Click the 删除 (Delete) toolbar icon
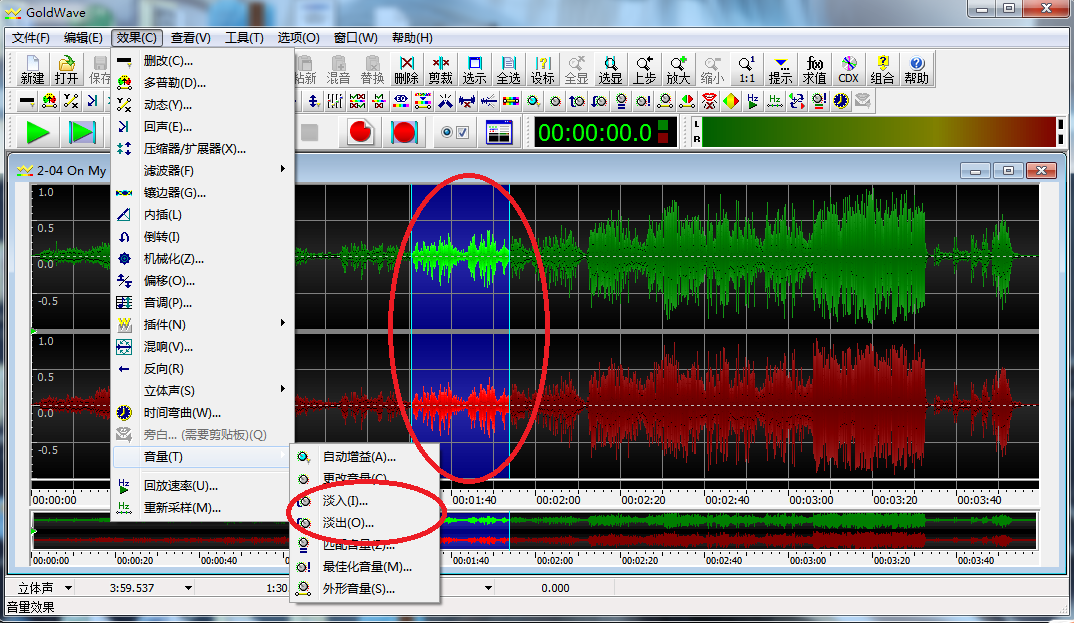Image resolution: width=1074 pixels, height=623 pixels. point(406,69)
